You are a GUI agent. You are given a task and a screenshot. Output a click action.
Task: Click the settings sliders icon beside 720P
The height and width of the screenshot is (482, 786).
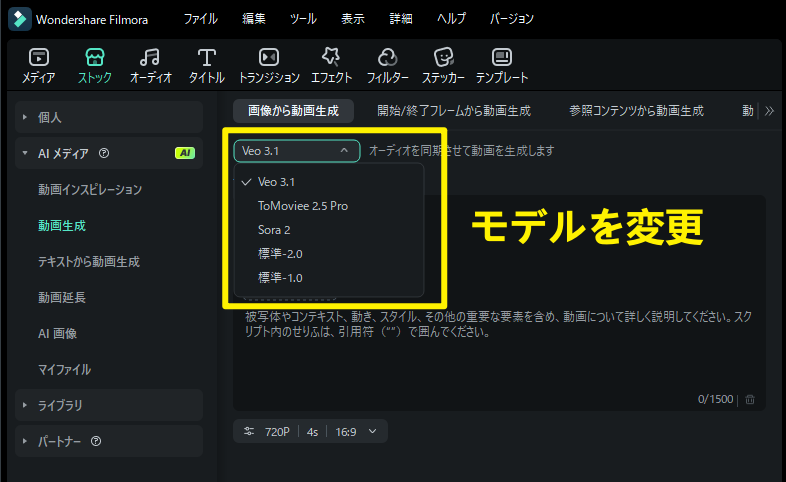pos(249,431)
